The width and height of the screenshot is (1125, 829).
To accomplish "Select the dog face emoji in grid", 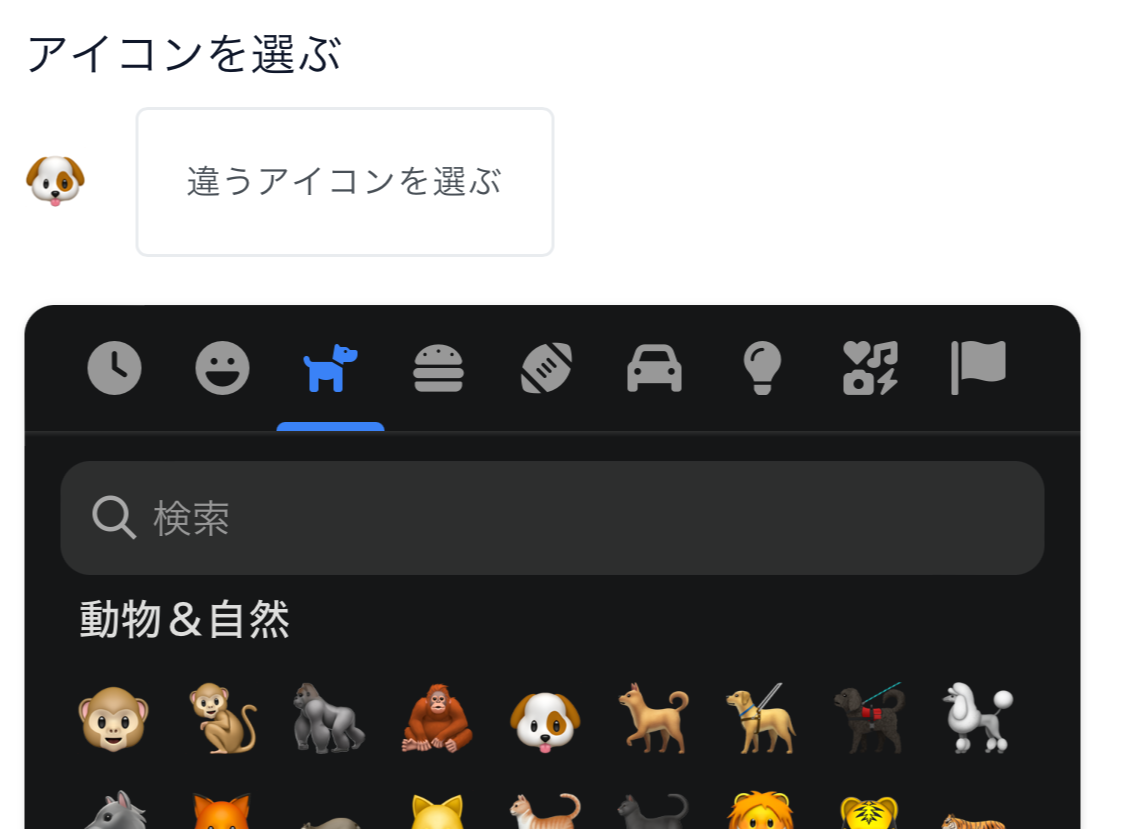I will coord(545,721).
